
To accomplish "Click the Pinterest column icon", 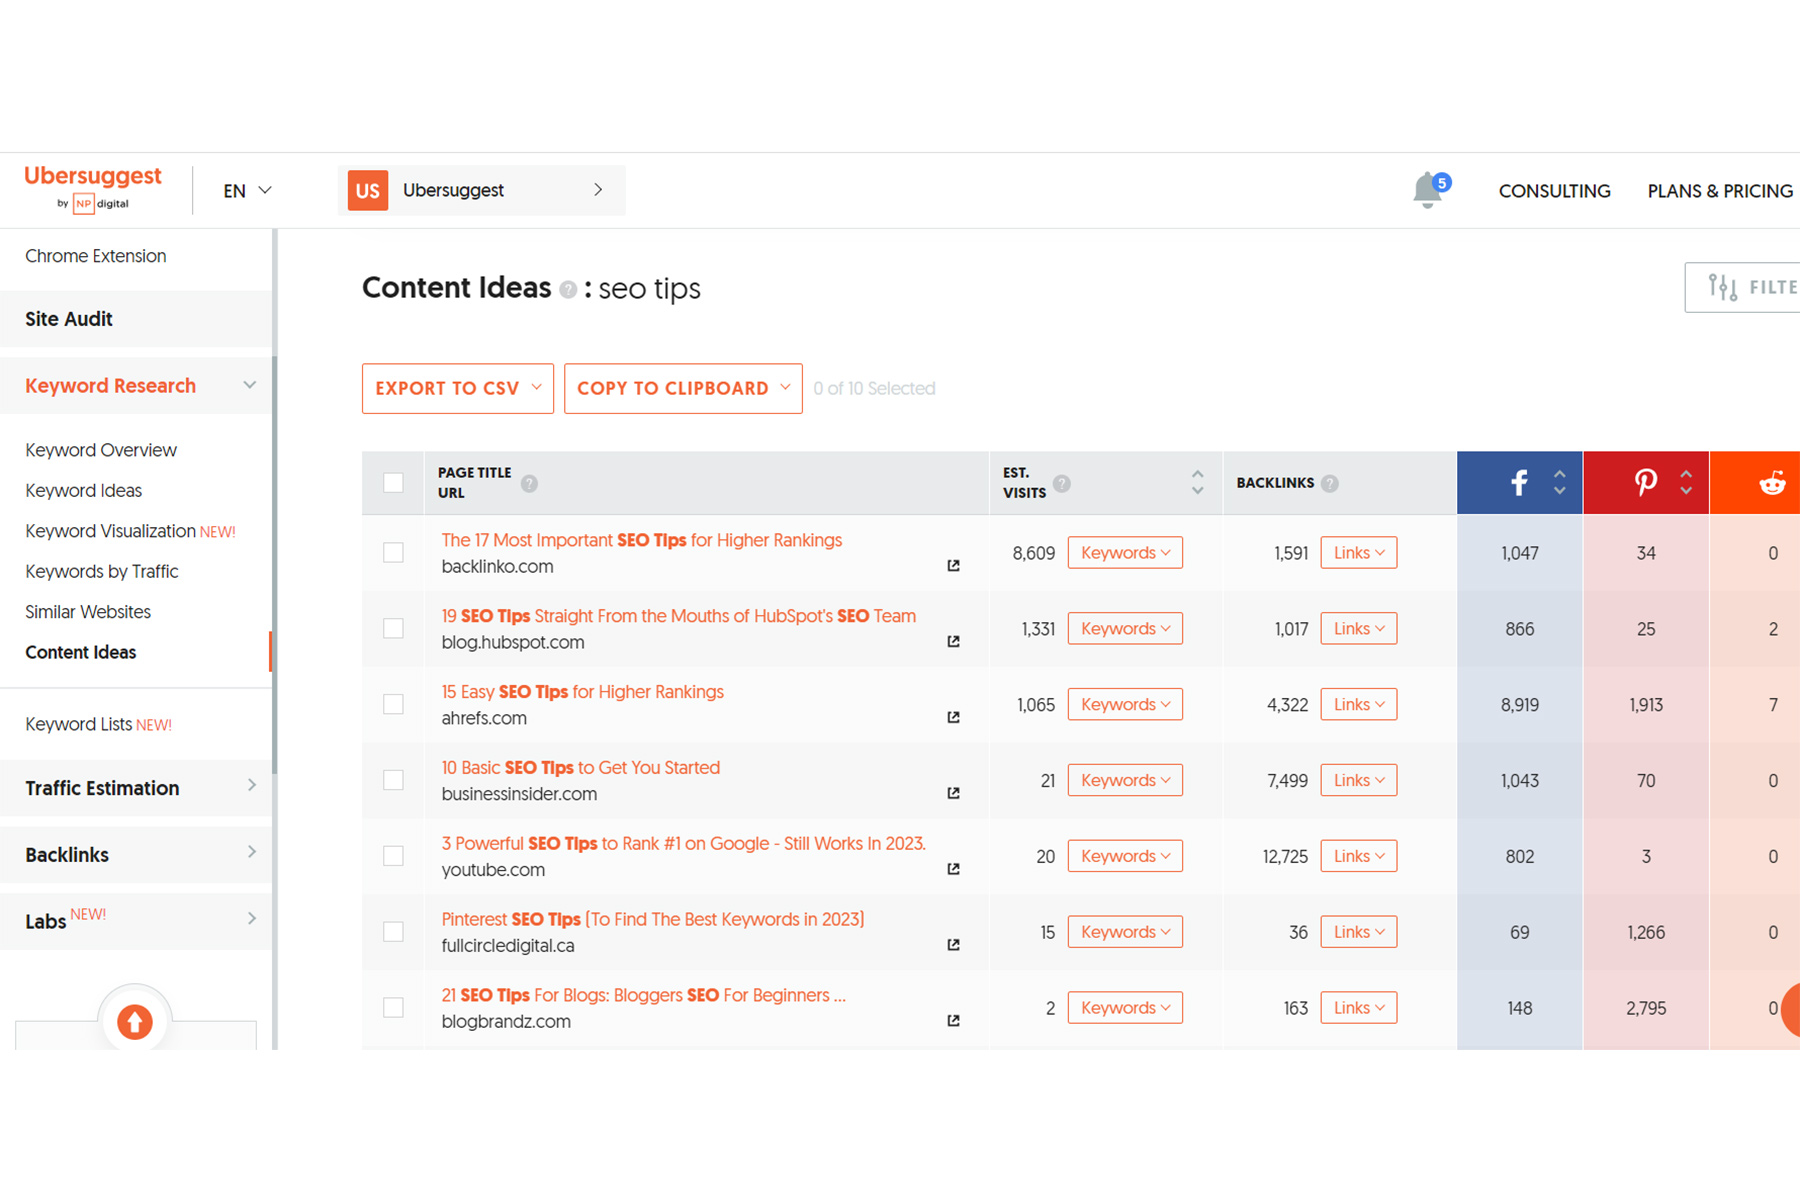I will point(1645,483).
